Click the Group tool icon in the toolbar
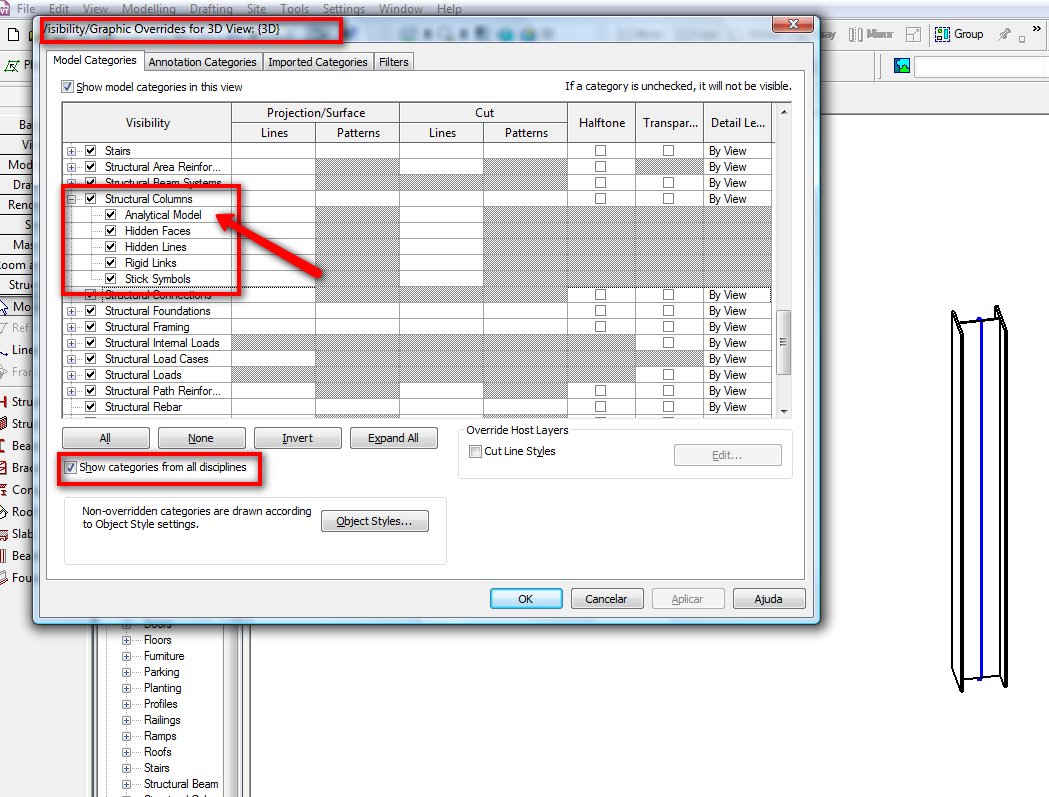Viewport: 1049px width, 797px height. coord(942,34)
